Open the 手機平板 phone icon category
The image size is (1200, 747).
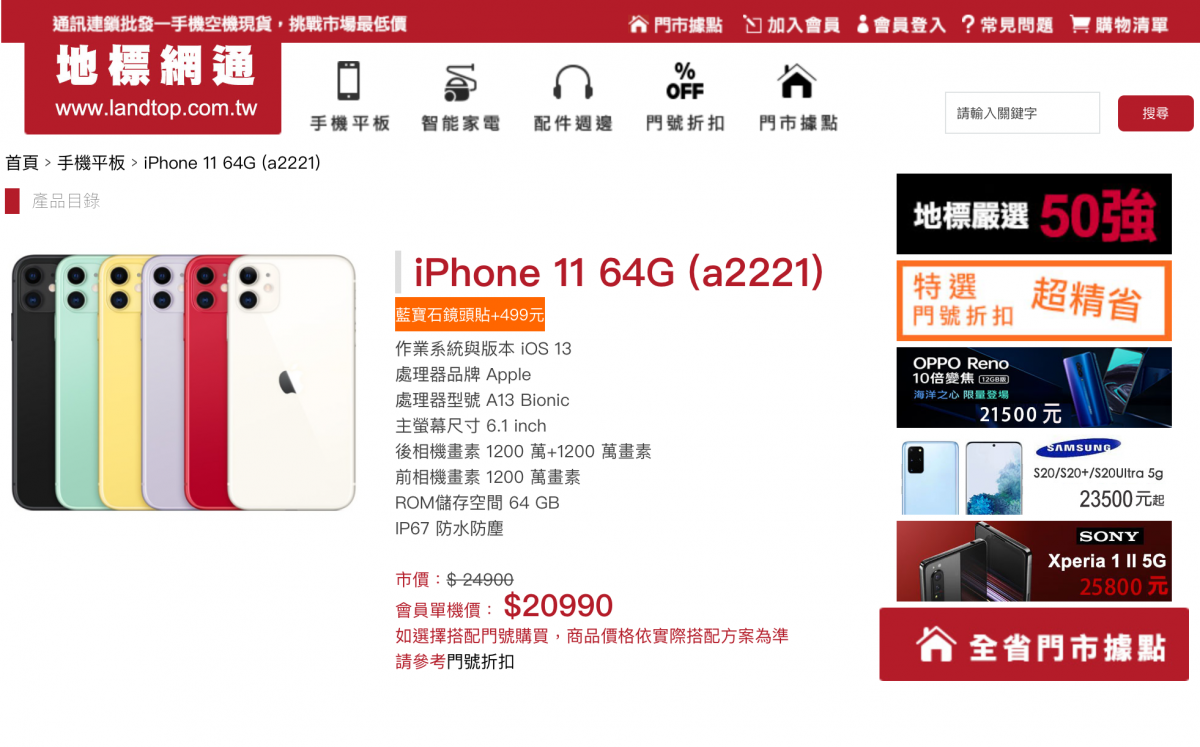(x=349, y=97)
